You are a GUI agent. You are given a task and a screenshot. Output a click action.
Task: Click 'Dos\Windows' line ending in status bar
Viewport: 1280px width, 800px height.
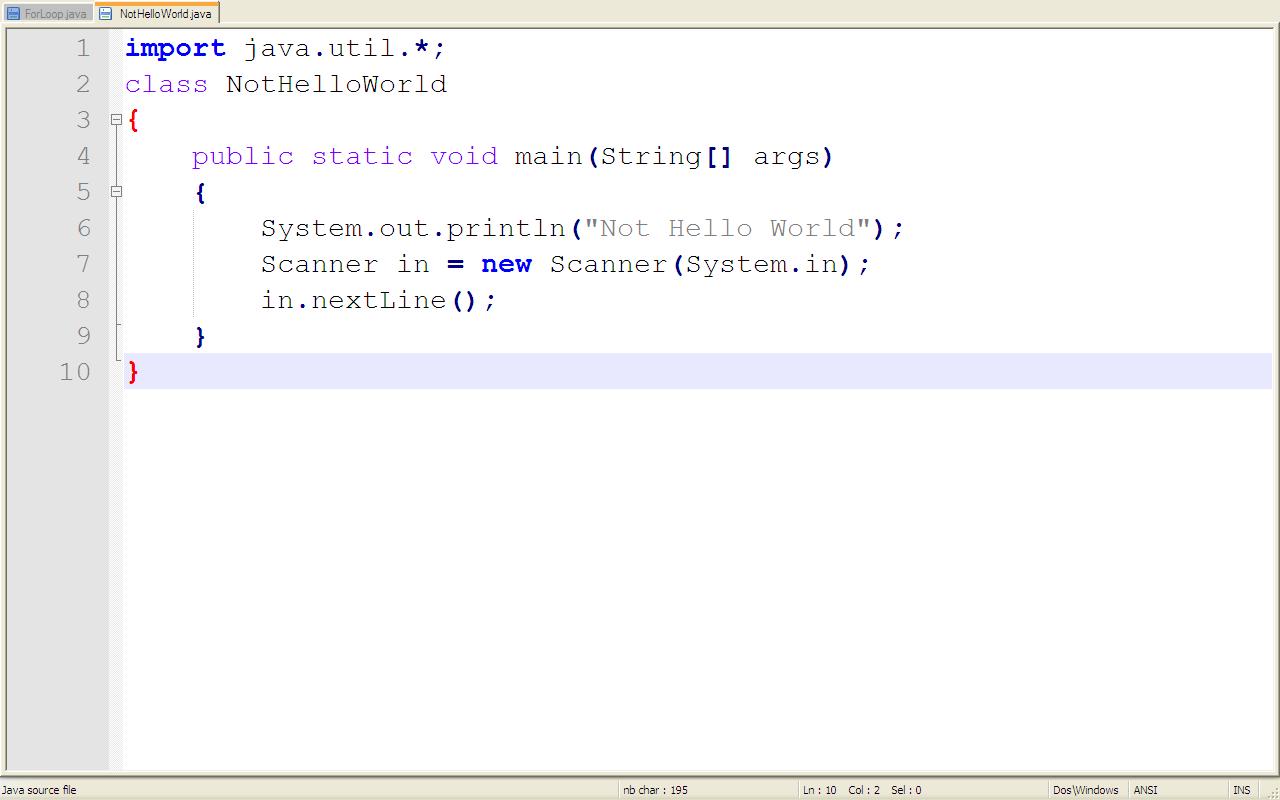tap(1085, 790)
